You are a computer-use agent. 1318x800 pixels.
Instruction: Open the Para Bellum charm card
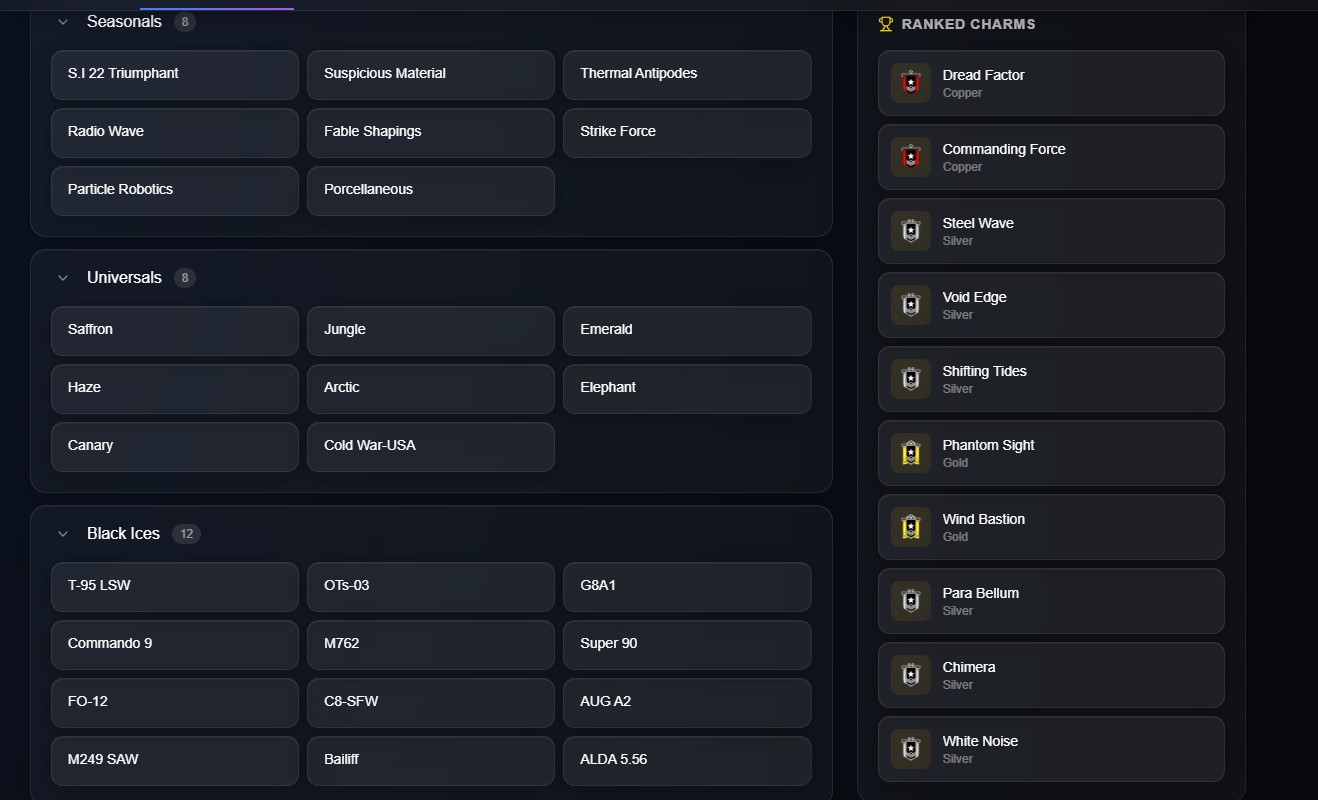tap(1051, 601)
